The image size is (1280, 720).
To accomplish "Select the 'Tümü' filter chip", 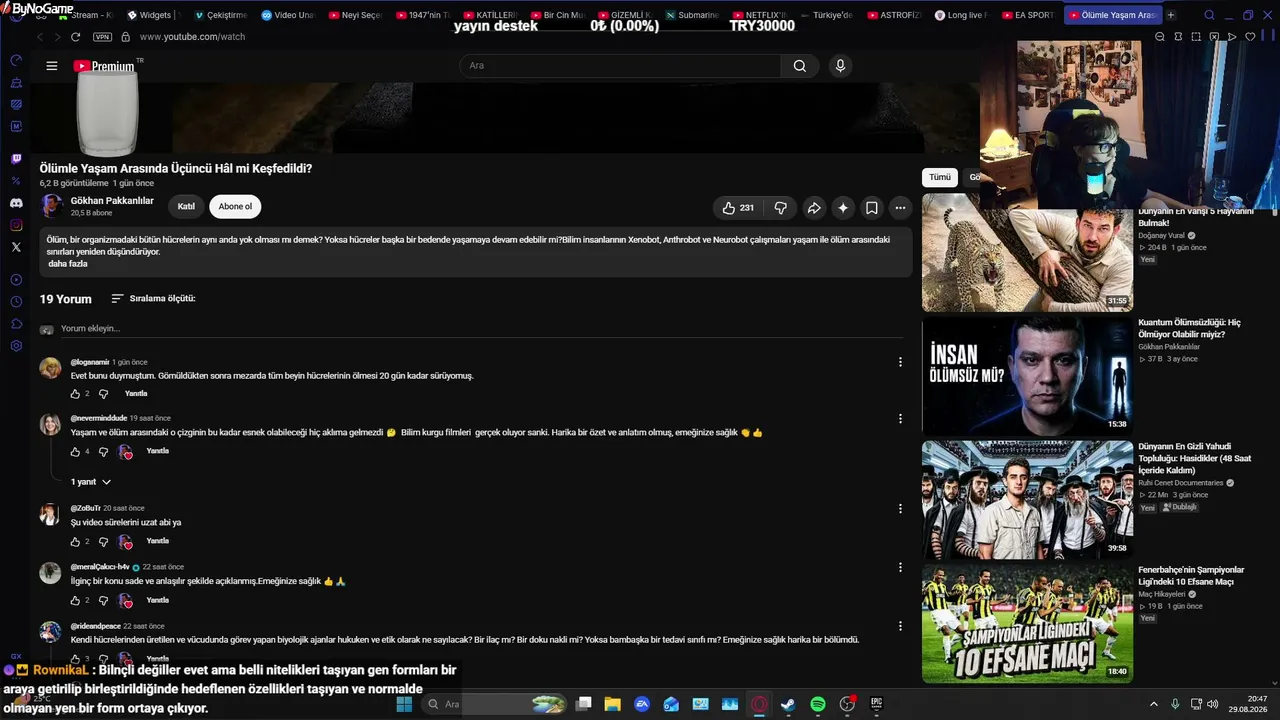I will tap(940, 177).
